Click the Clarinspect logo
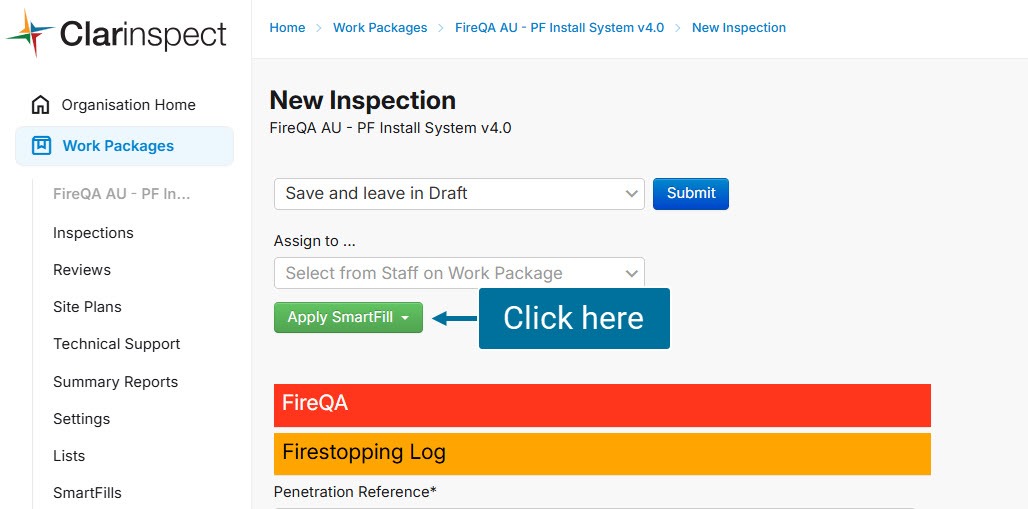Image resolution: width=1028 pixels, height=509 pixels. (116, 34)
